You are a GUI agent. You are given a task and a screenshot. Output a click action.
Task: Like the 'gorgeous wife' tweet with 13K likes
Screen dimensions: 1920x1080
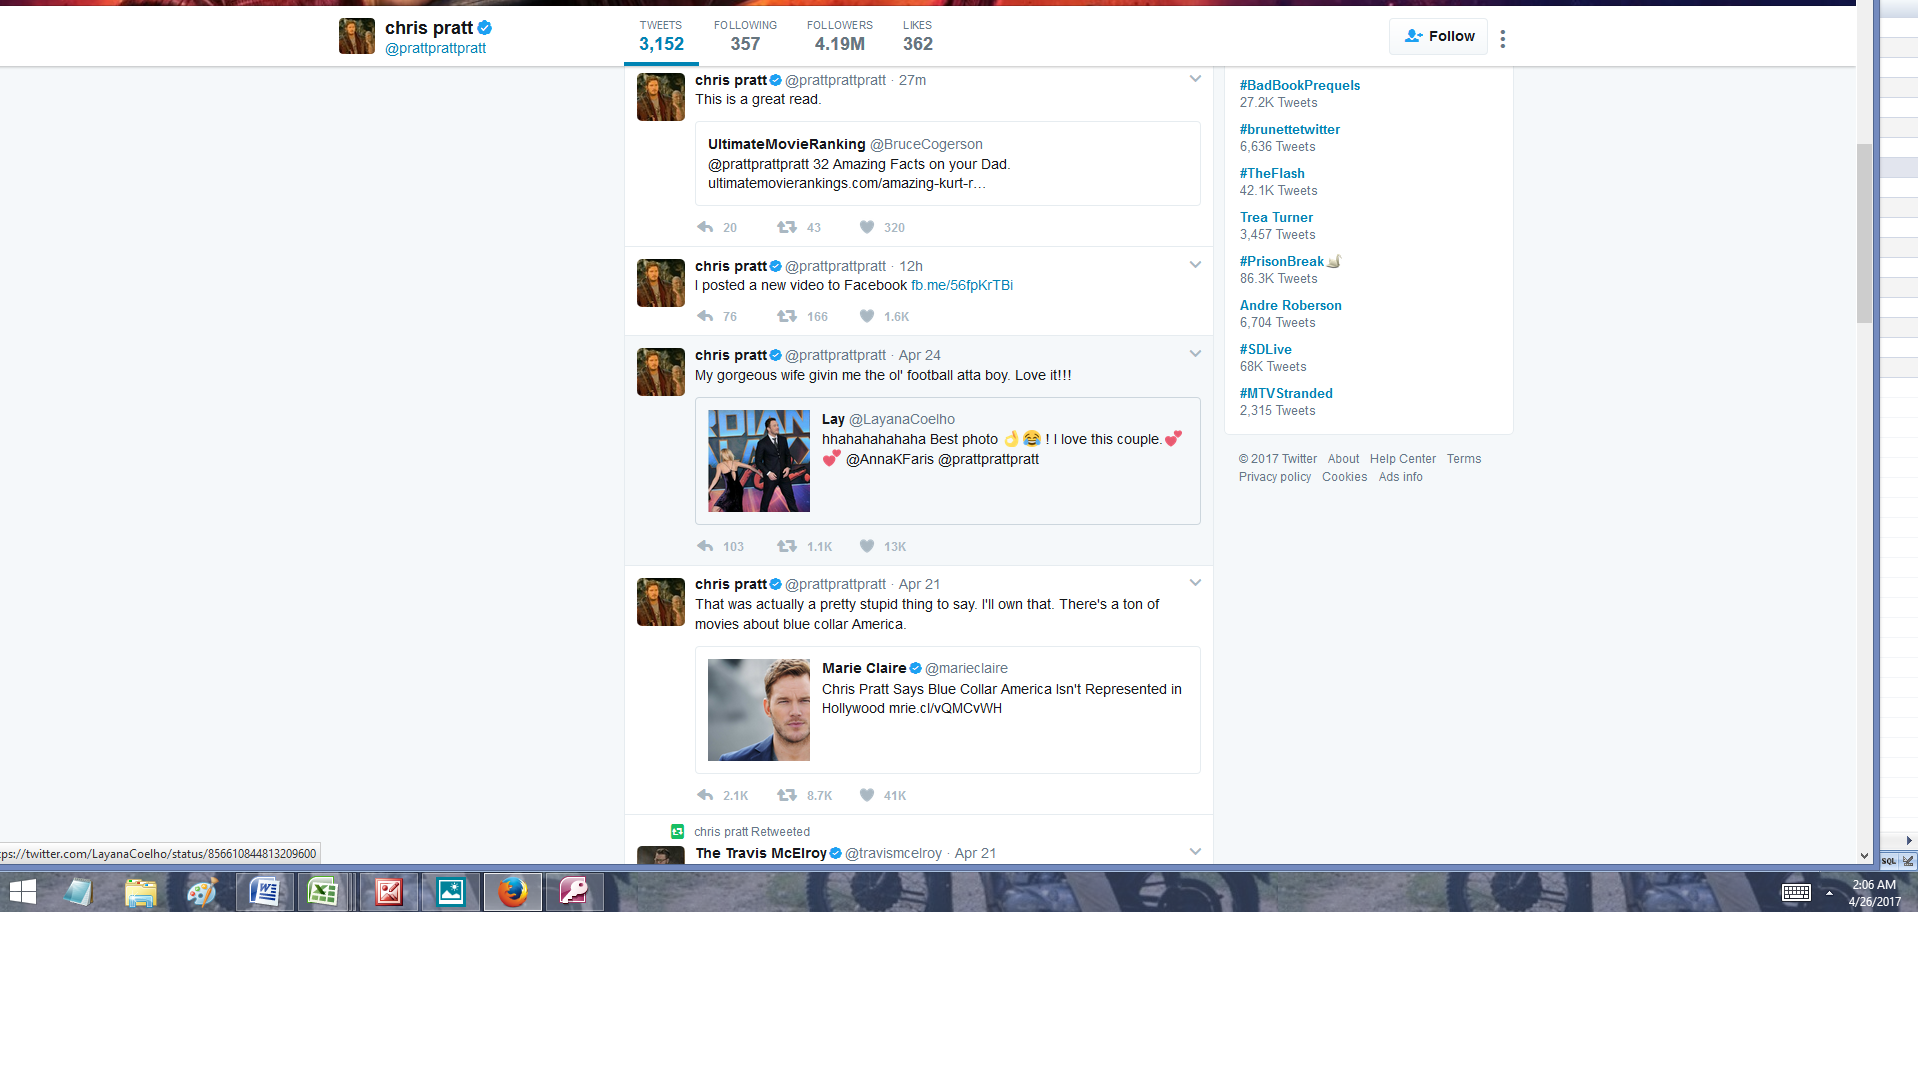point(867,547)
